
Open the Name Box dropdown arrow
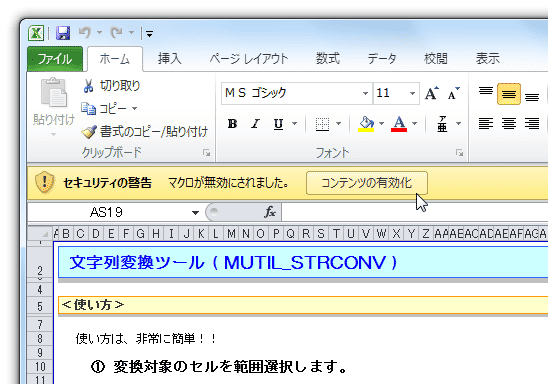point(195,212)
